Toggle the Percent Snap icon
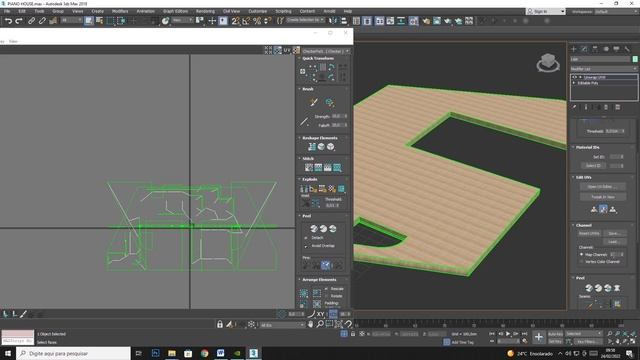Image resolution: width=640 pixels, height=360 pixels. coord(257,21)
